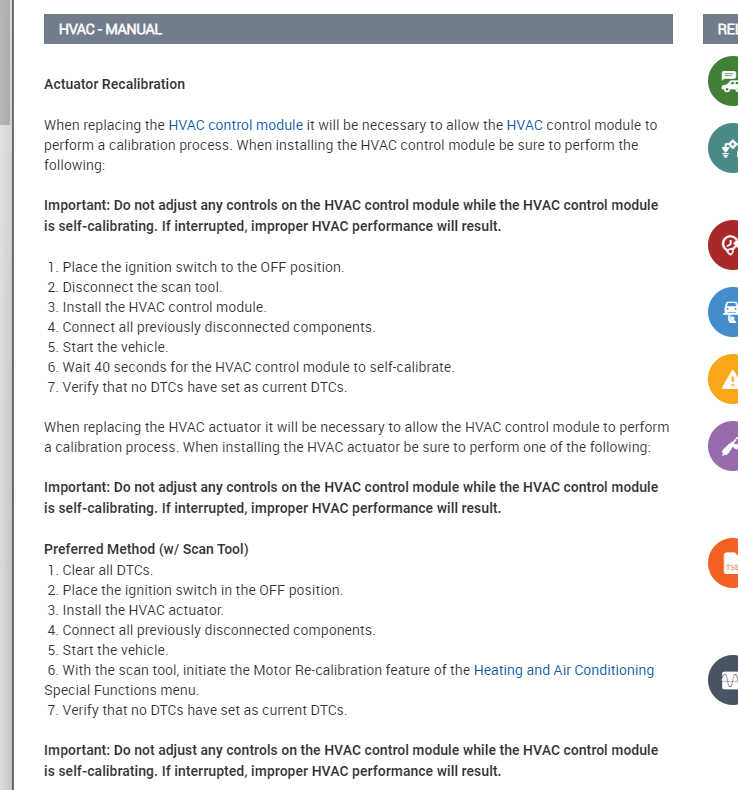This screenshot has width=738, height=790.
Task: Click the "Clear all DTCs" step
Action: [107, 570]
